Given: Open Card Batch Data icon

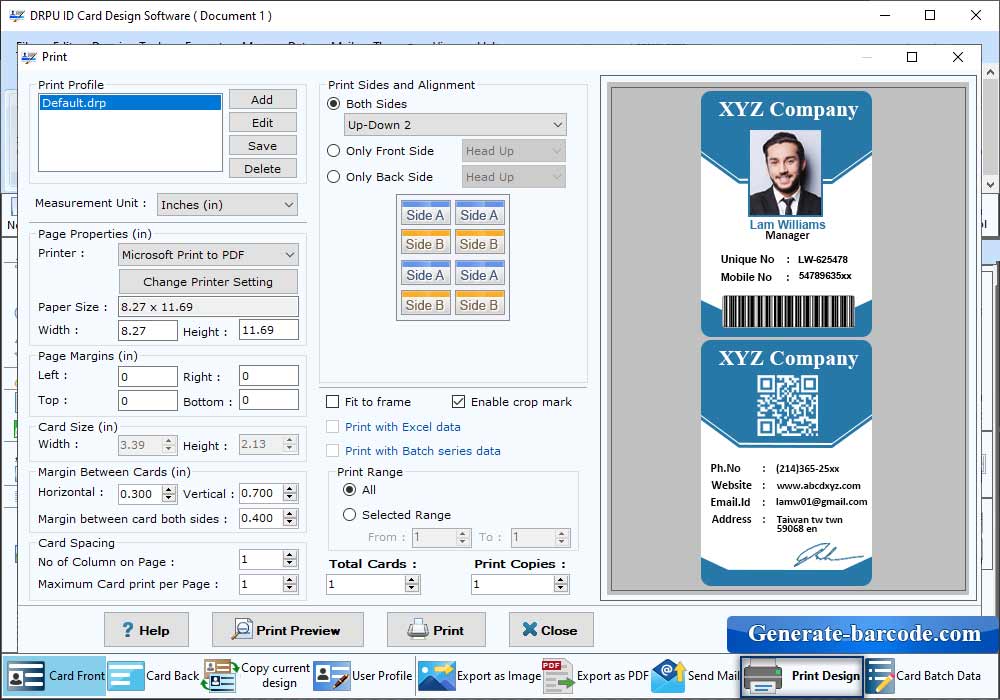Looking at the screenshot, I should tap(880, 676).
